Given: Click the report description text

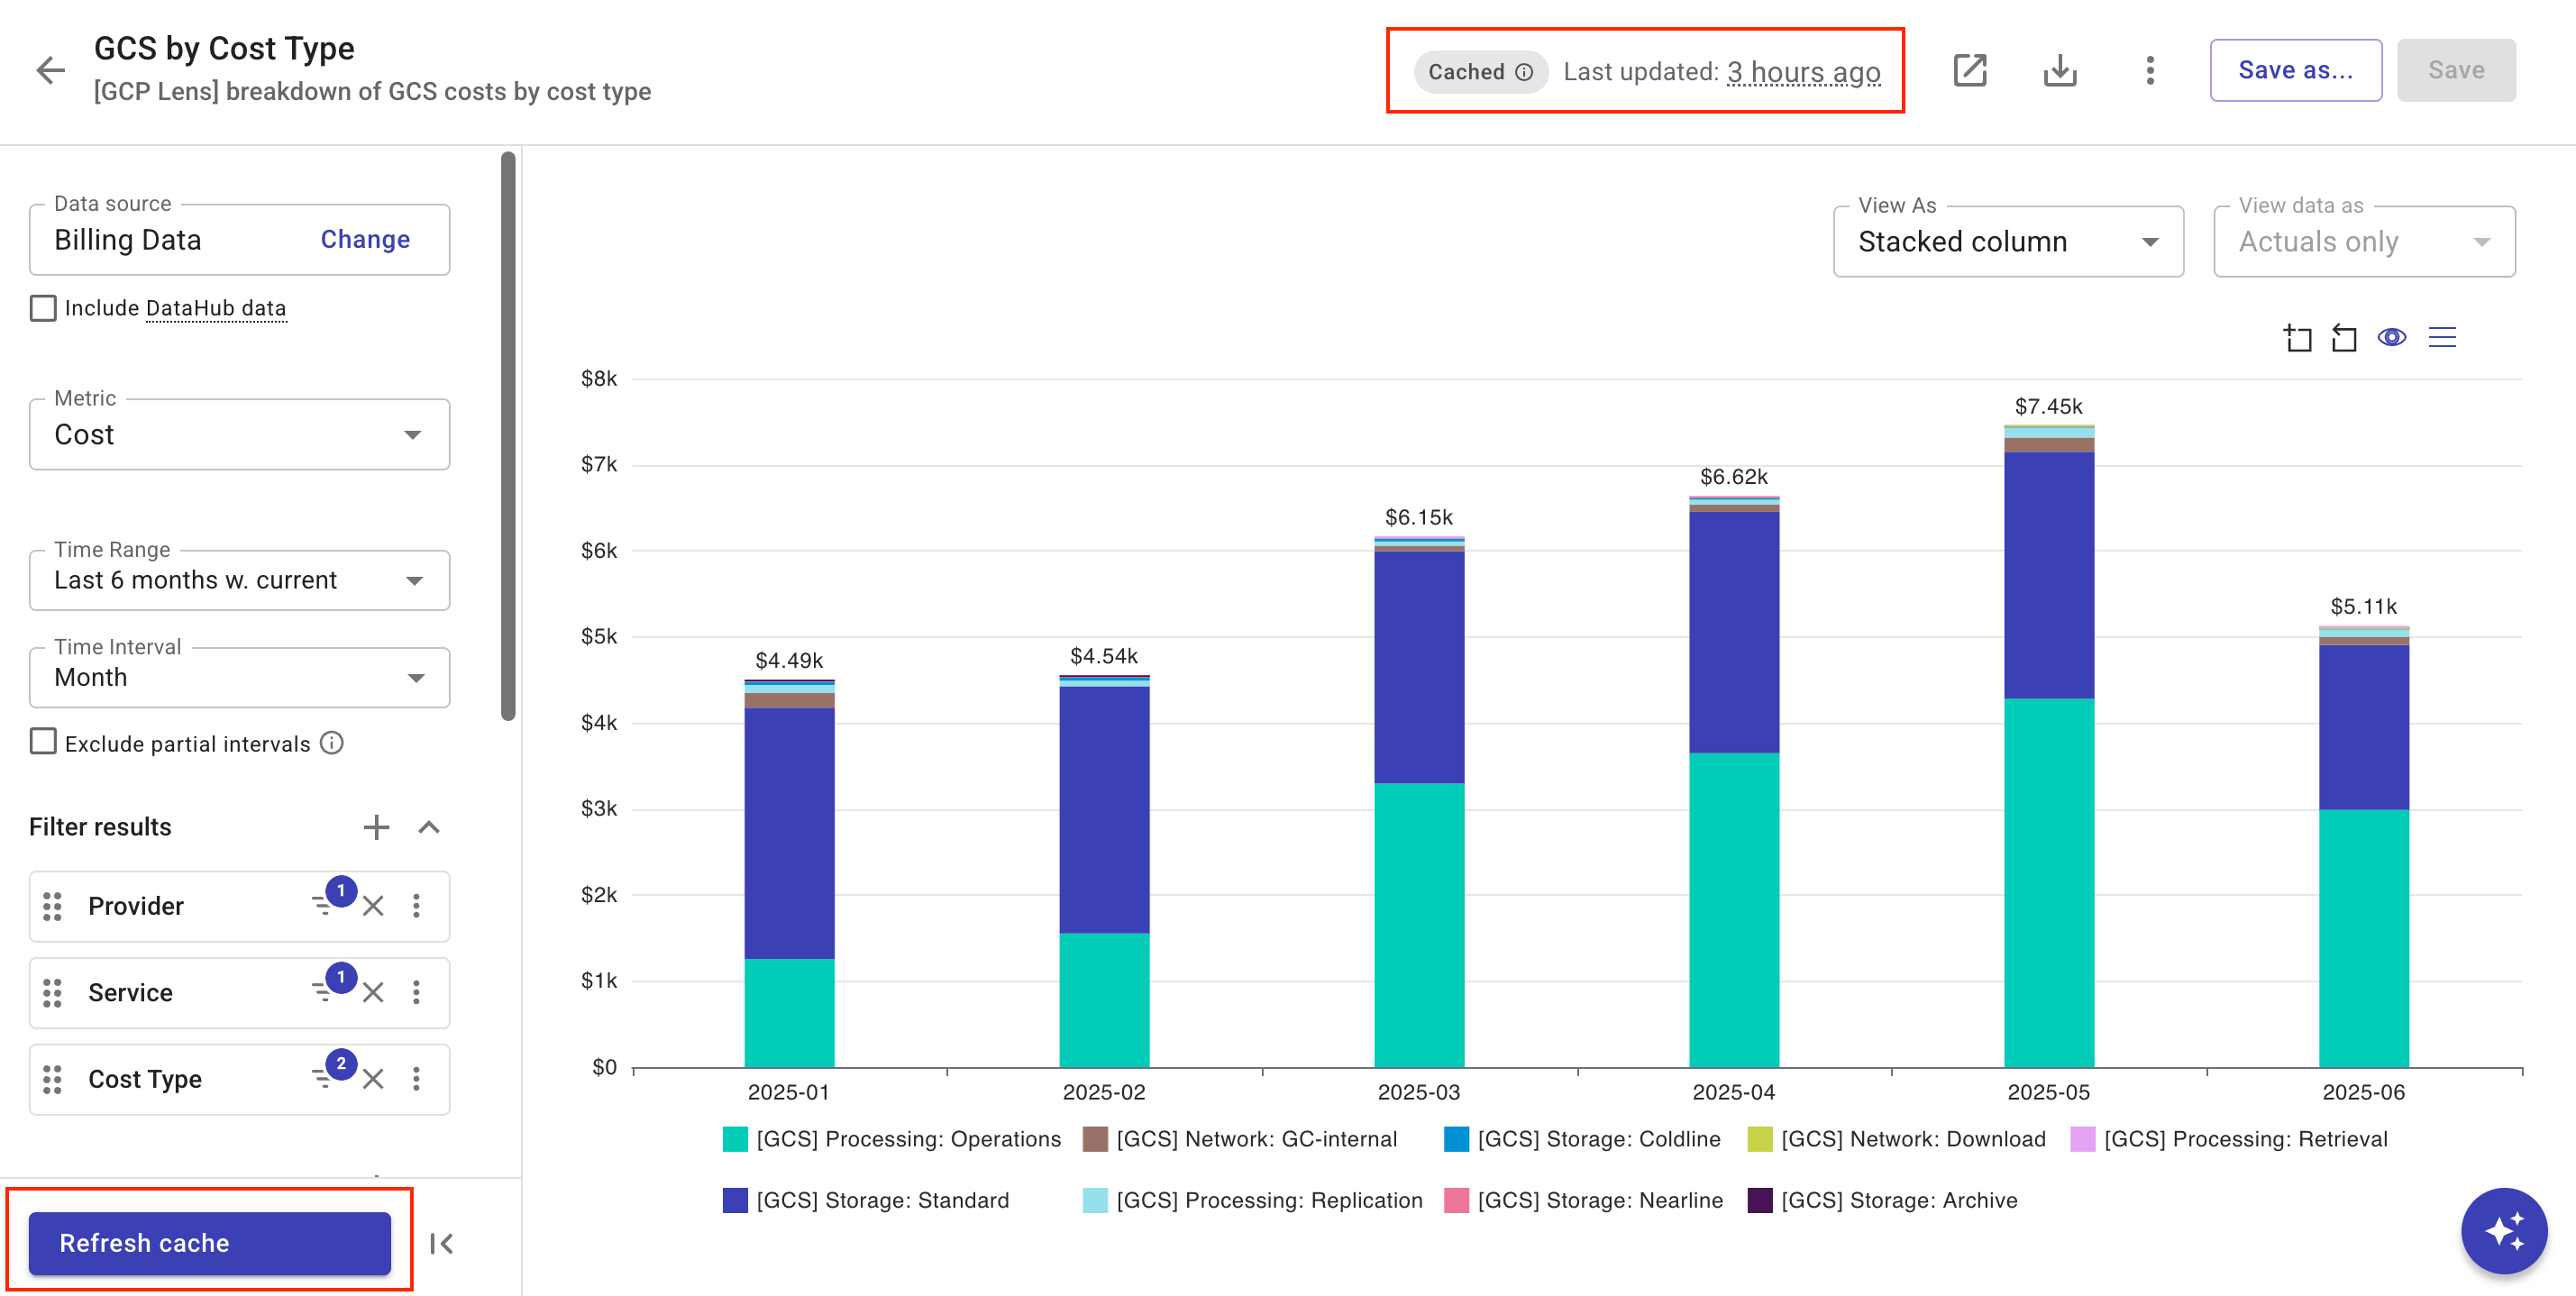Looking at the screenshot, I should pyautogui.click(x=372, y=91).
